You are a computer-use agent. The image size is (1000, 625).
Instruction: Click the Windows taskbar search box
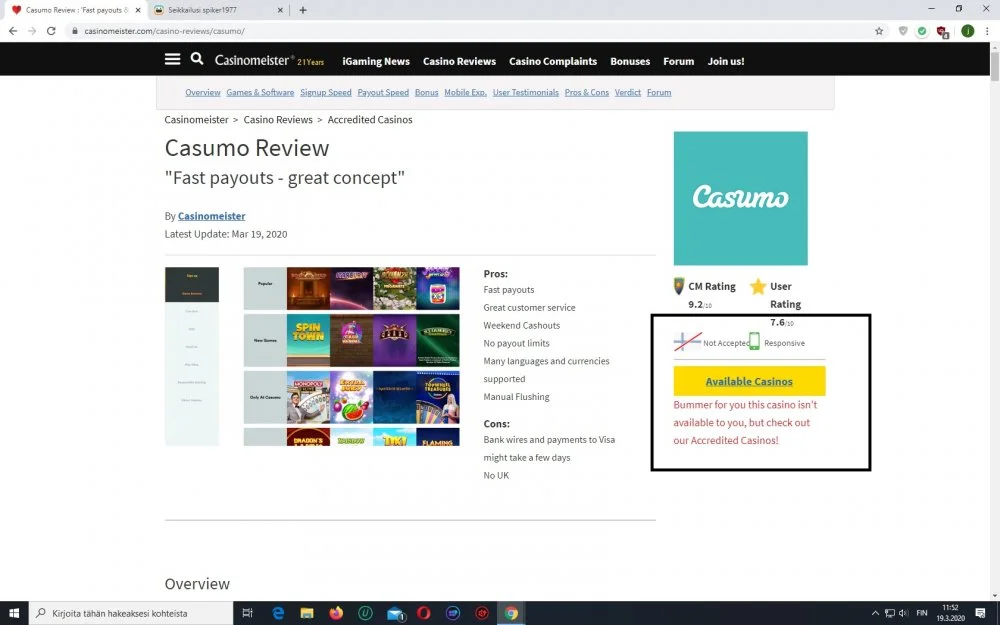(131, 613)
